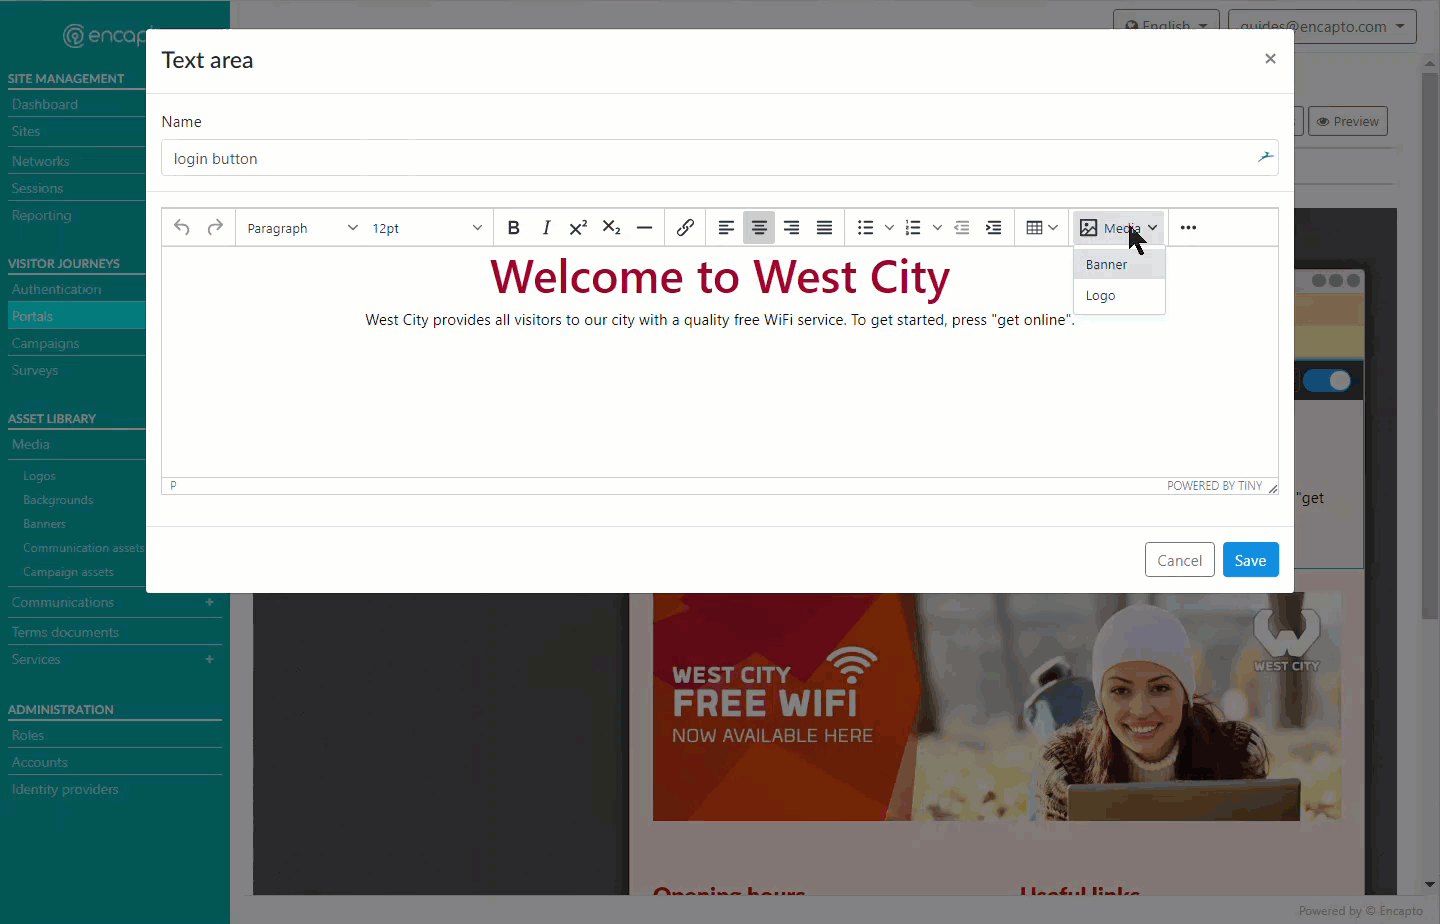Open the 12pt font size dropdown

(x=427, y=228)
